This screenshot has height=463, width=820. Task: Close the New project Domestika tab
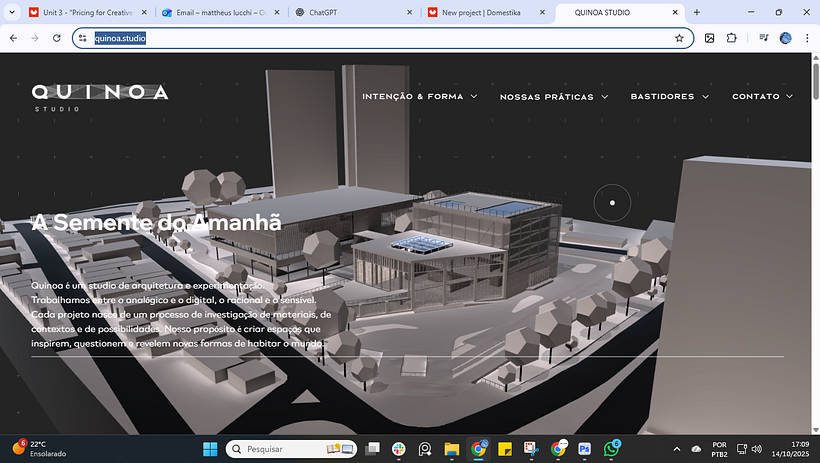coord(542,12)
